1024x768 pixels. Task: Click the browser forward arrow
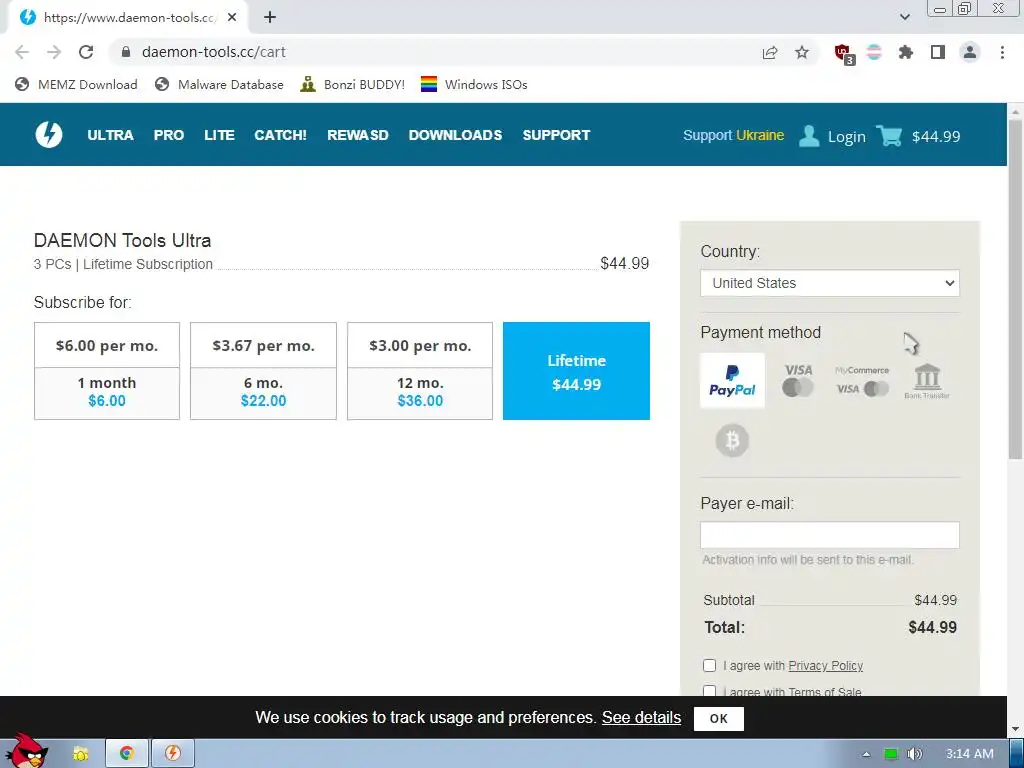54,52
